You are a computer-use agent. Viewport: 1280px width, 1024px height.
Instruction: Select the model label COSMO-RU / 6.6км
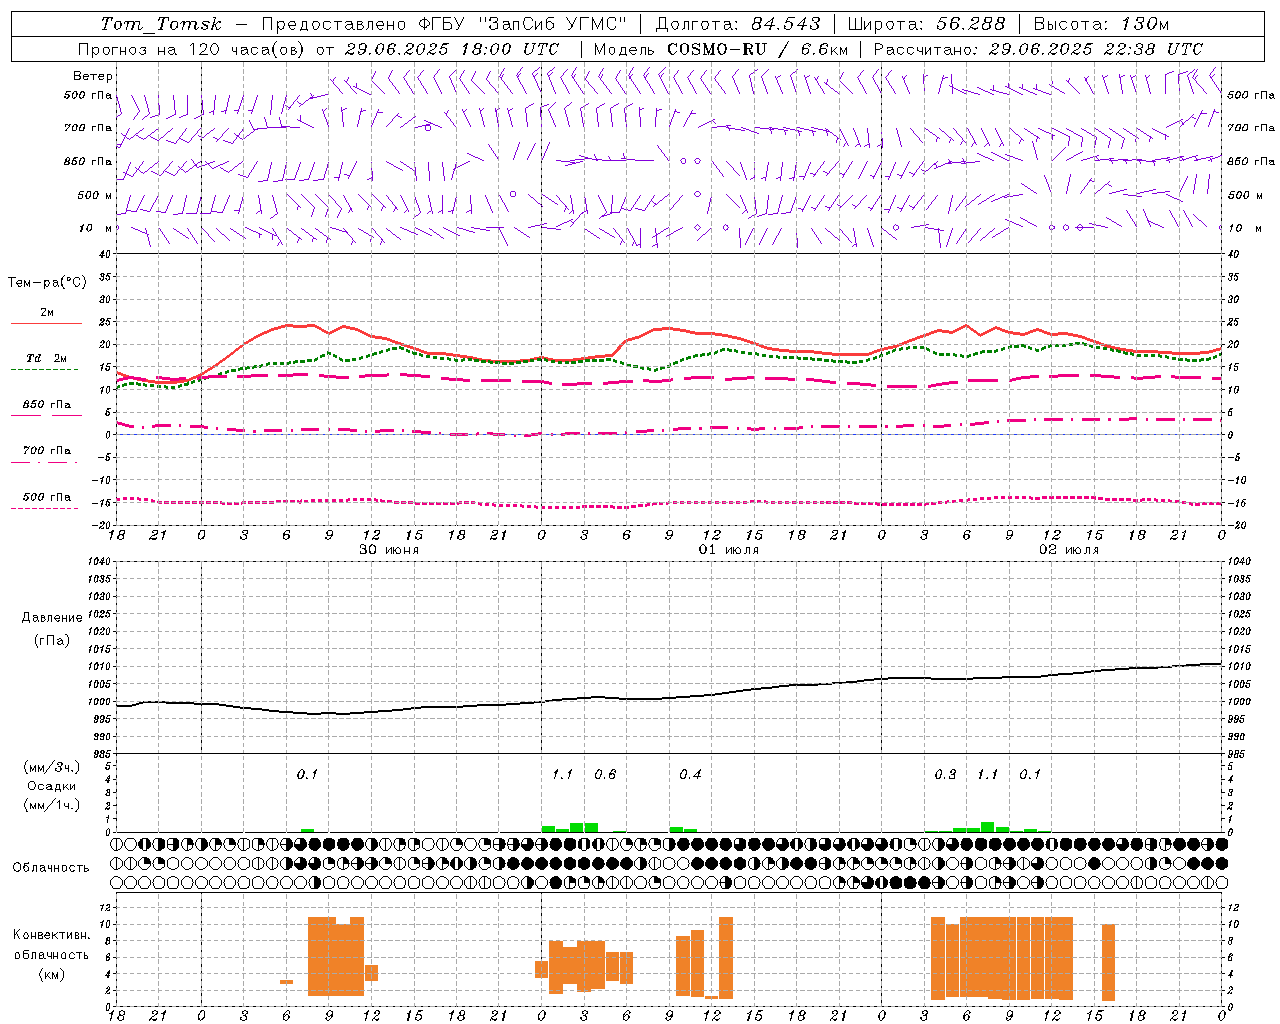click(757, 49)
